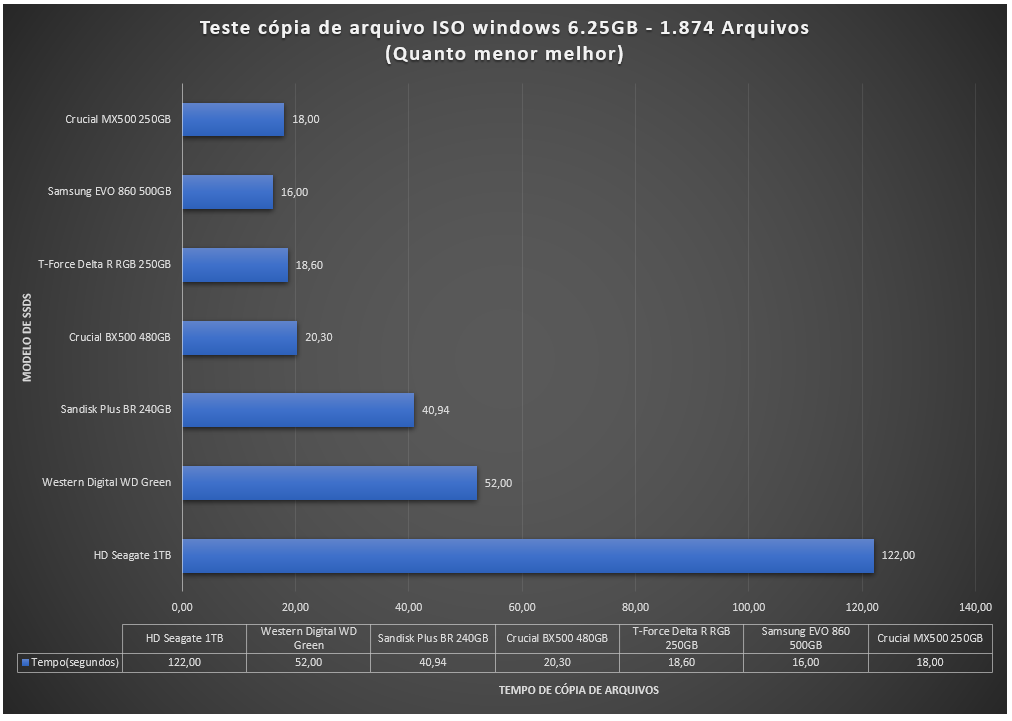
Task: Click the Samsung EVO 860 500GB axis label
Action: [110, 192]
